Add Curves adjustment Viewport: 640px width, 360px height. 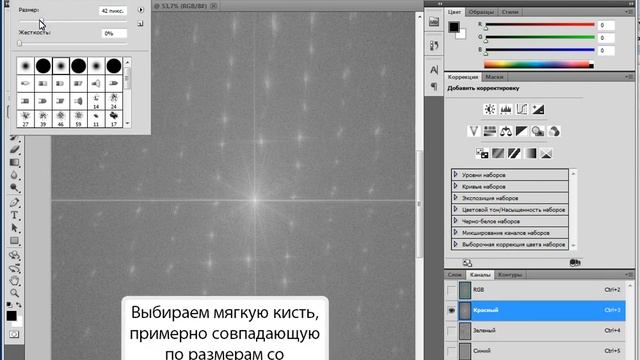(x=522, y=109)
